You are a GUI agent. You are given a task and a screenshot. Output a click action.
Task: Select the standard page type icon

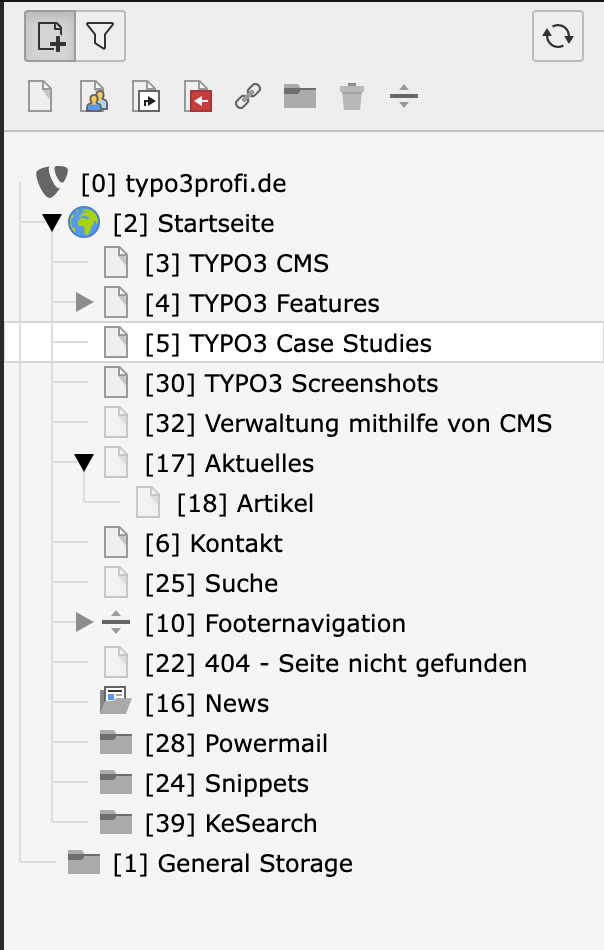(40, 96)
